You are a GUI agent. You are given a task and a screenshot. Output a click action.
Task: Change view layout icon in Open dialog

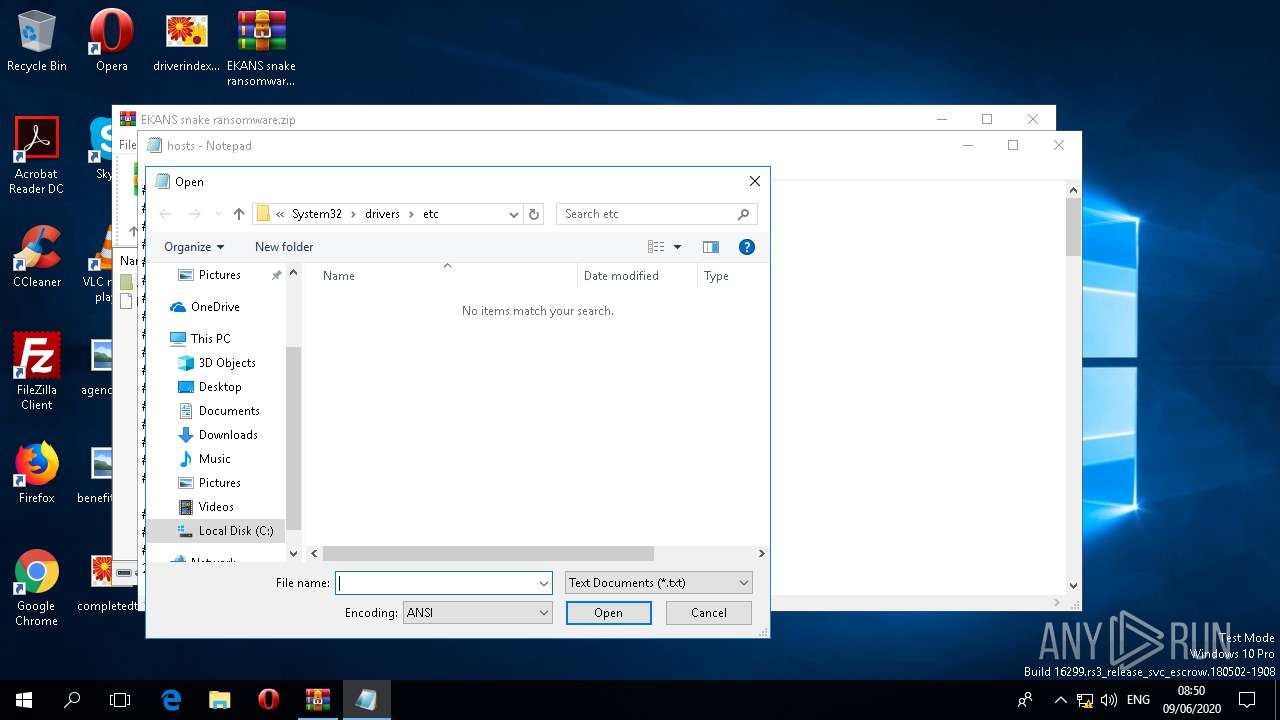[x=656, y=247]
